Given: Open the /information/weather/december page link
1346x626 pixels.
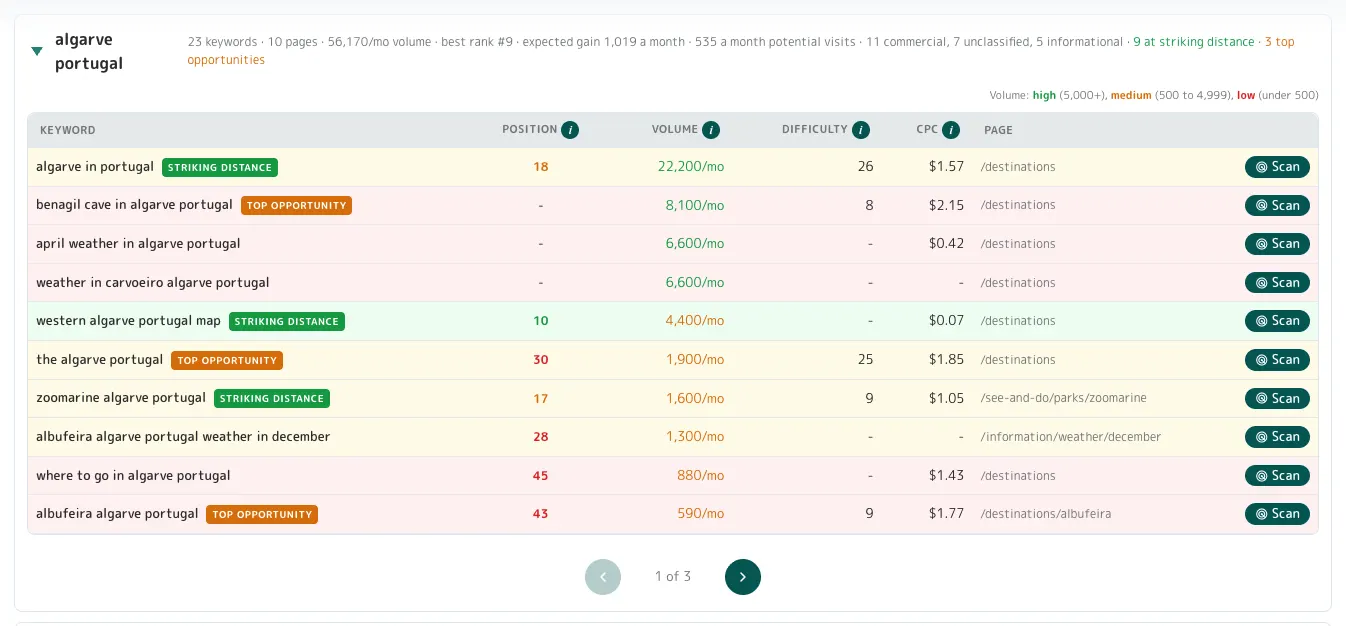Looking at the screenshot, I should click(x=1071, y=437).
